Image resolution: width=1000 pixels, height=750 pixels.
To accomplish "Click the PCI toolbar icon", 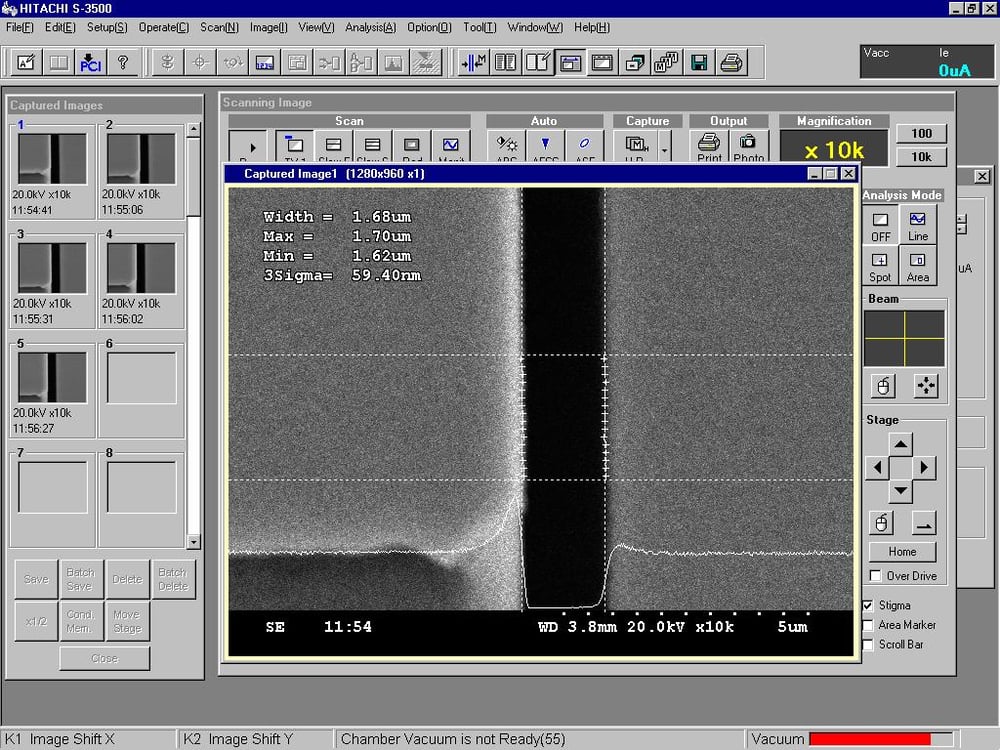I will coord(91,63).
